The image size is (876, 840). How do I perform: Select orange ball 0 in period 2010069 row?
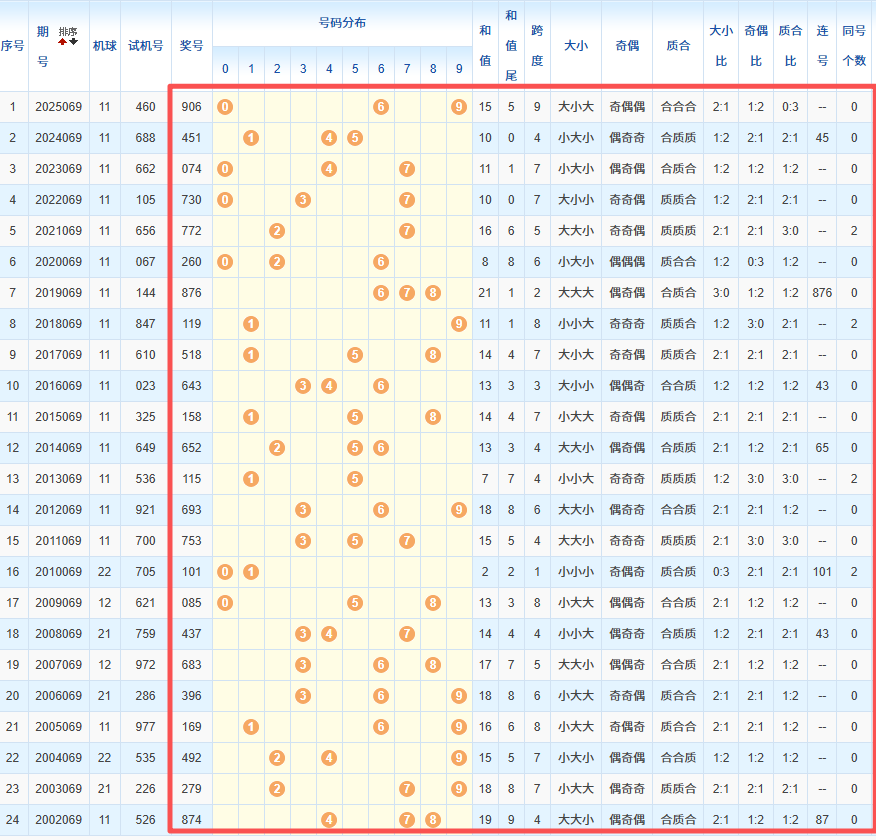225,572
